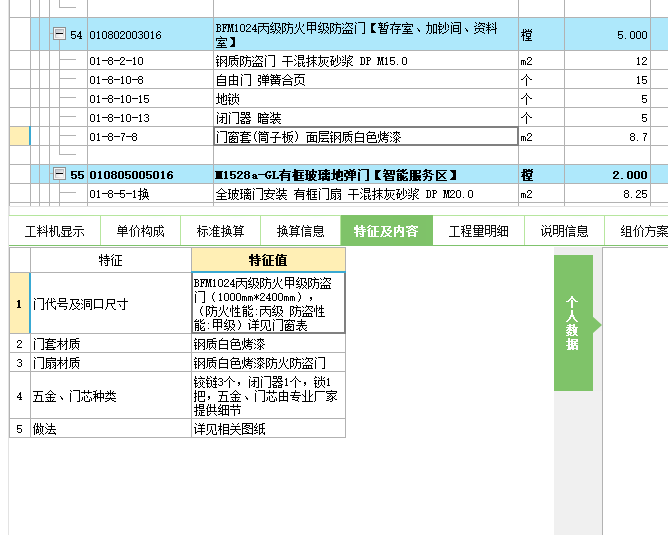The image size is (668, 535).
Task: Click the name cell 自由门 弹簧合页
Action: click(x=366, y=80)
